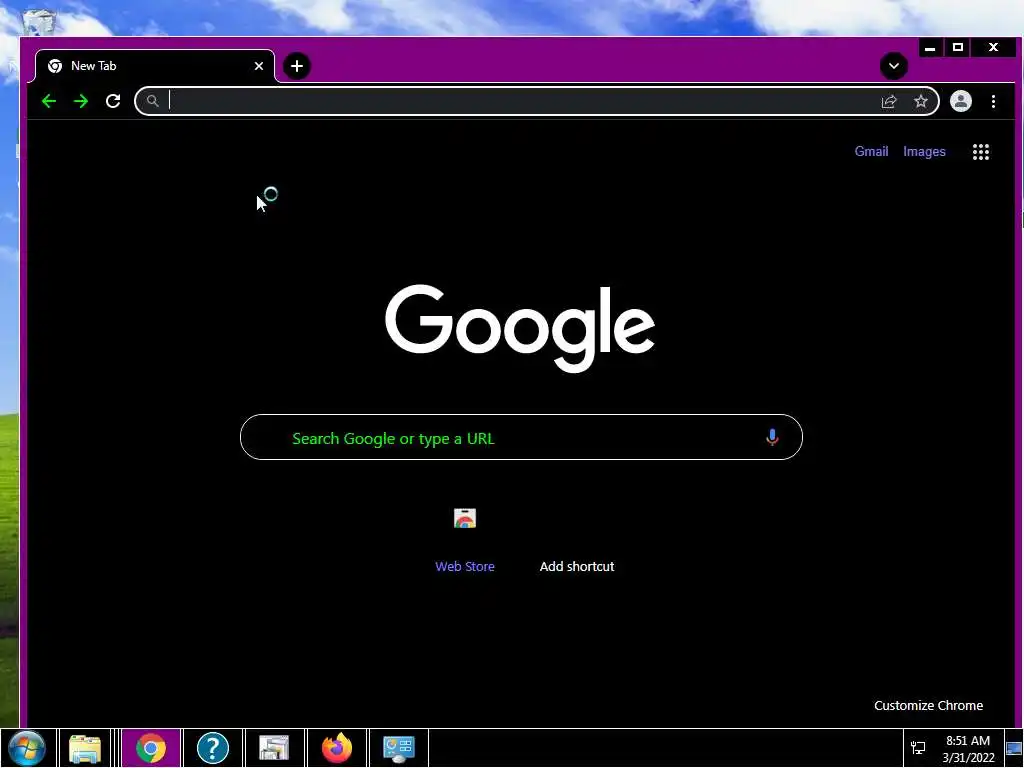The height and width of the screenshot is (768, 1024).
Task: Go back using the green back arrow
Action: [49, 101]
